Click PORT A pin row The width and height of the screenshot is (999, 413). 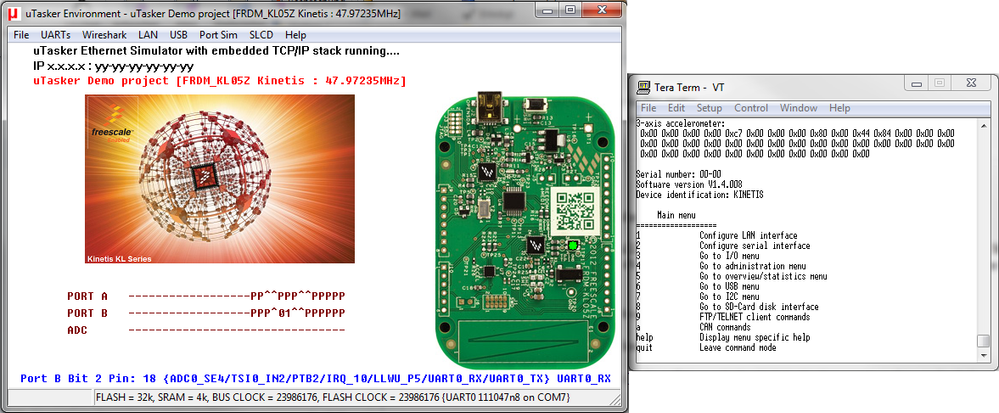coord(236,296)
